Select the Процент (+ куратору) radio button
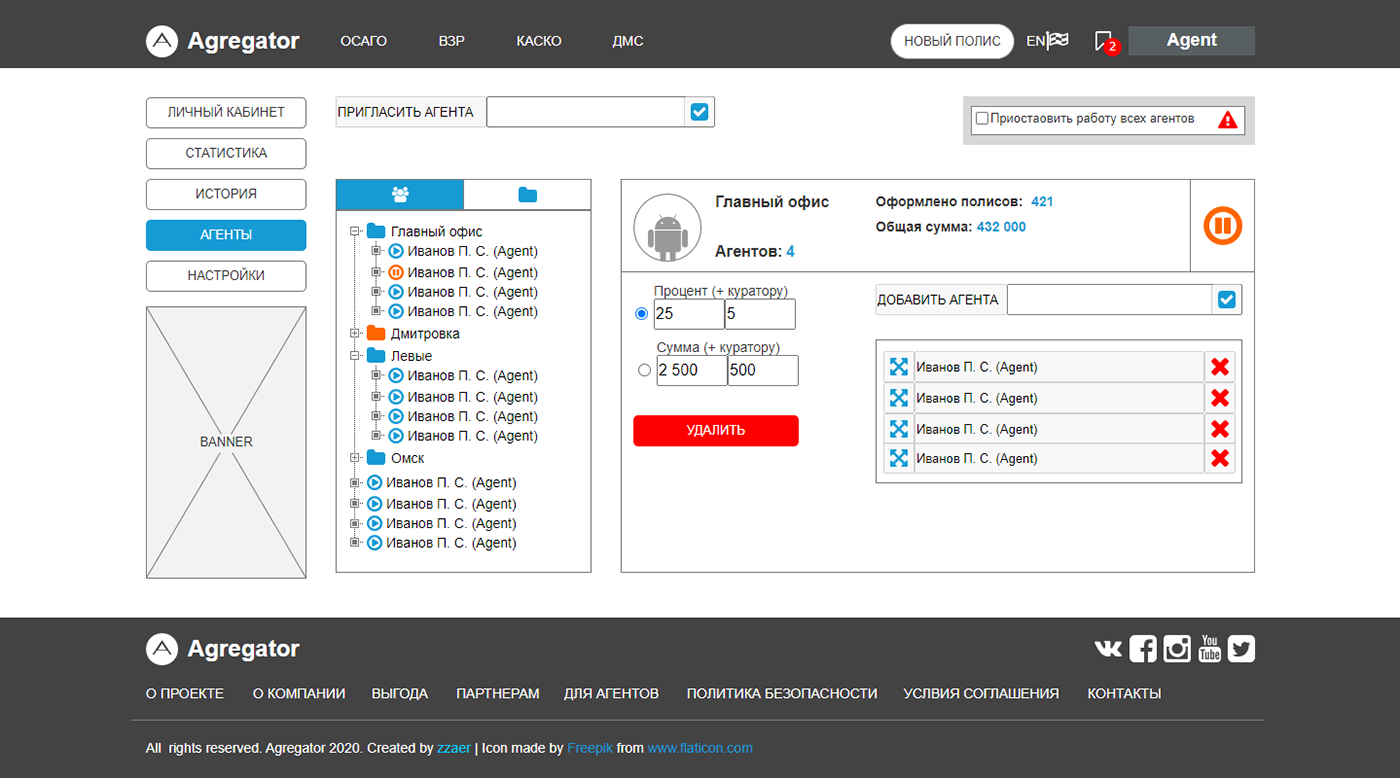1400x778 pixels. coord(642,314)
